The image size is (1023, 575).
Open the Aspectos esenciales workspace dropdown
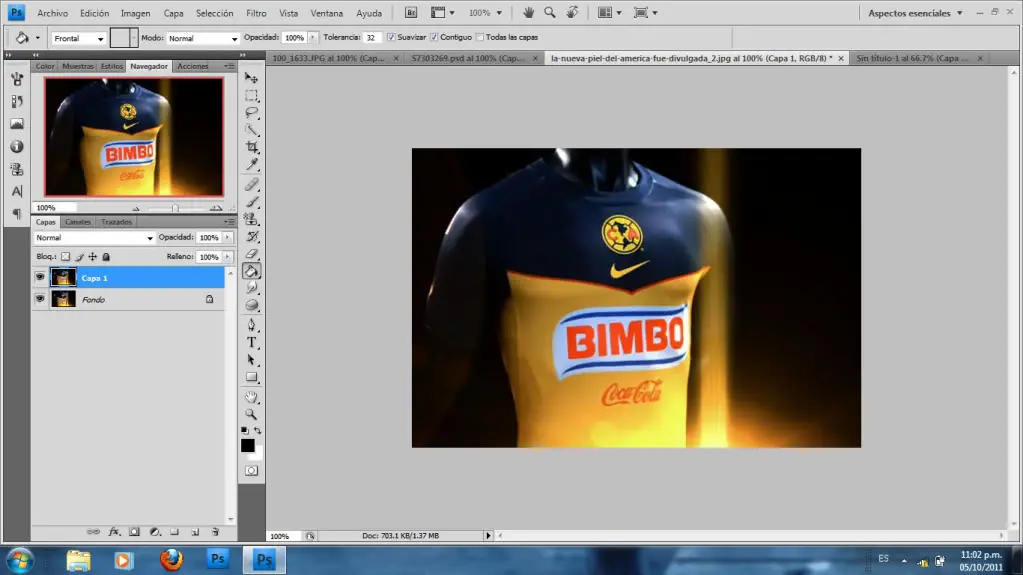(x=915, y=13)
